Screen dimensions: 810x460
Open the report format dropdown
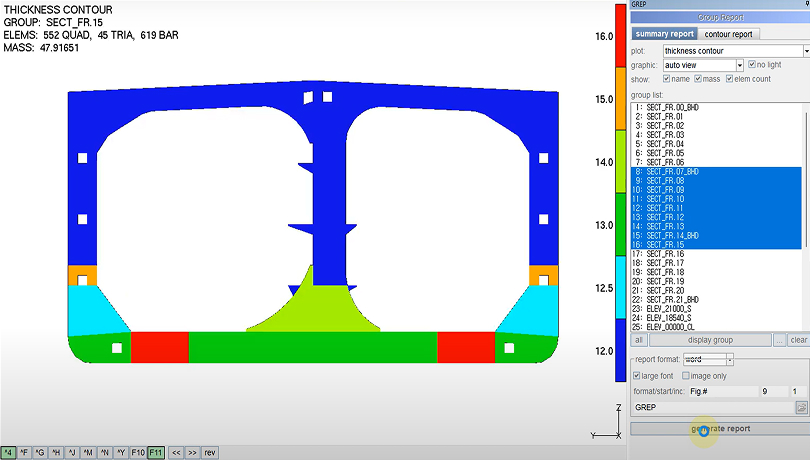pyautogui.click(x=729, y=359)
